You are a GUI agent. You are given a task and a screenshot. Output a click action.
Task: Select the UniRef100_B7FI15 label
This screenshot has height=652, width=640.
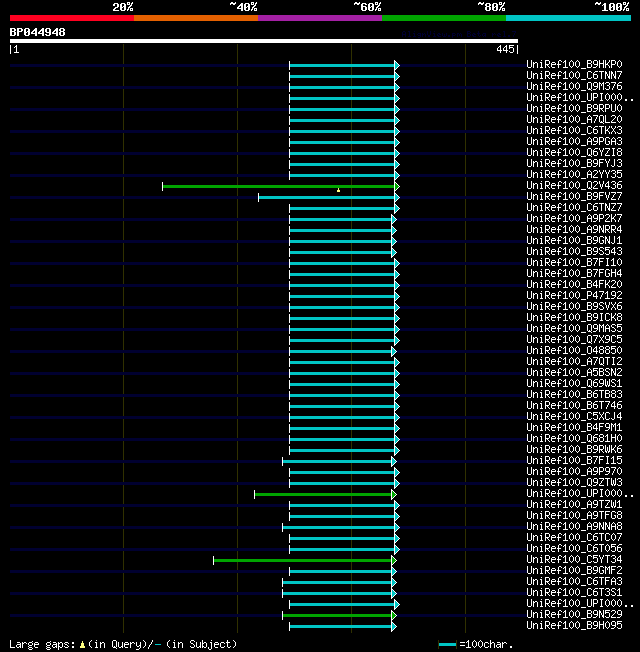click(574, 460)
